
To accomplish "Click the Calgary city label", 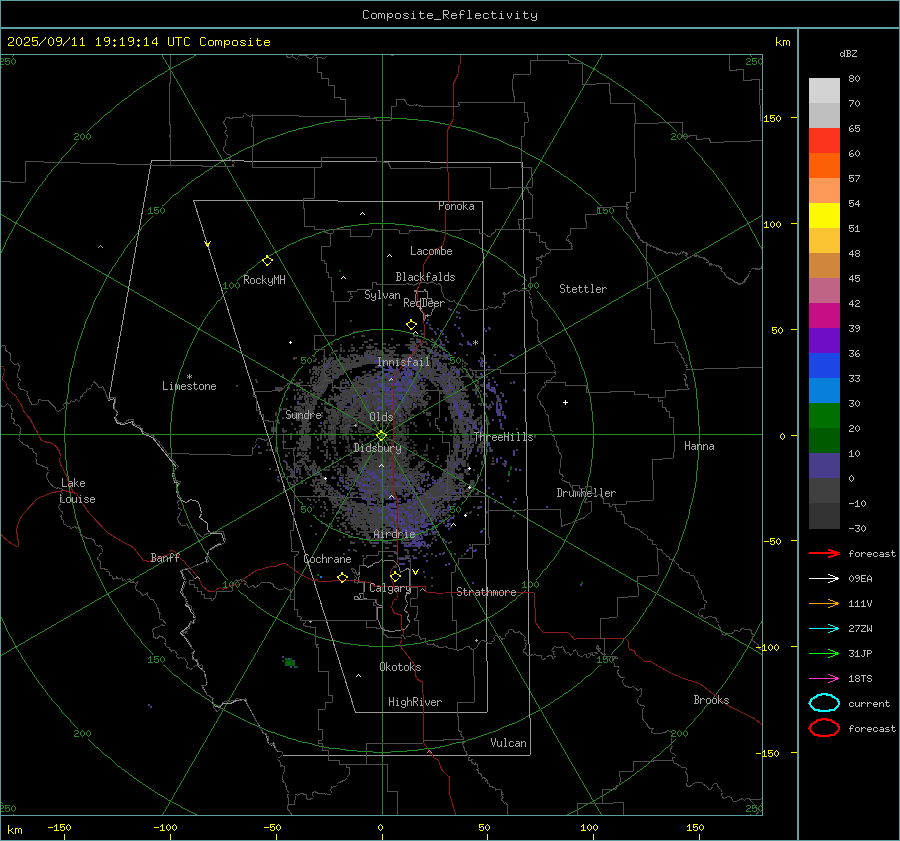I will click(x=390, y=588).
